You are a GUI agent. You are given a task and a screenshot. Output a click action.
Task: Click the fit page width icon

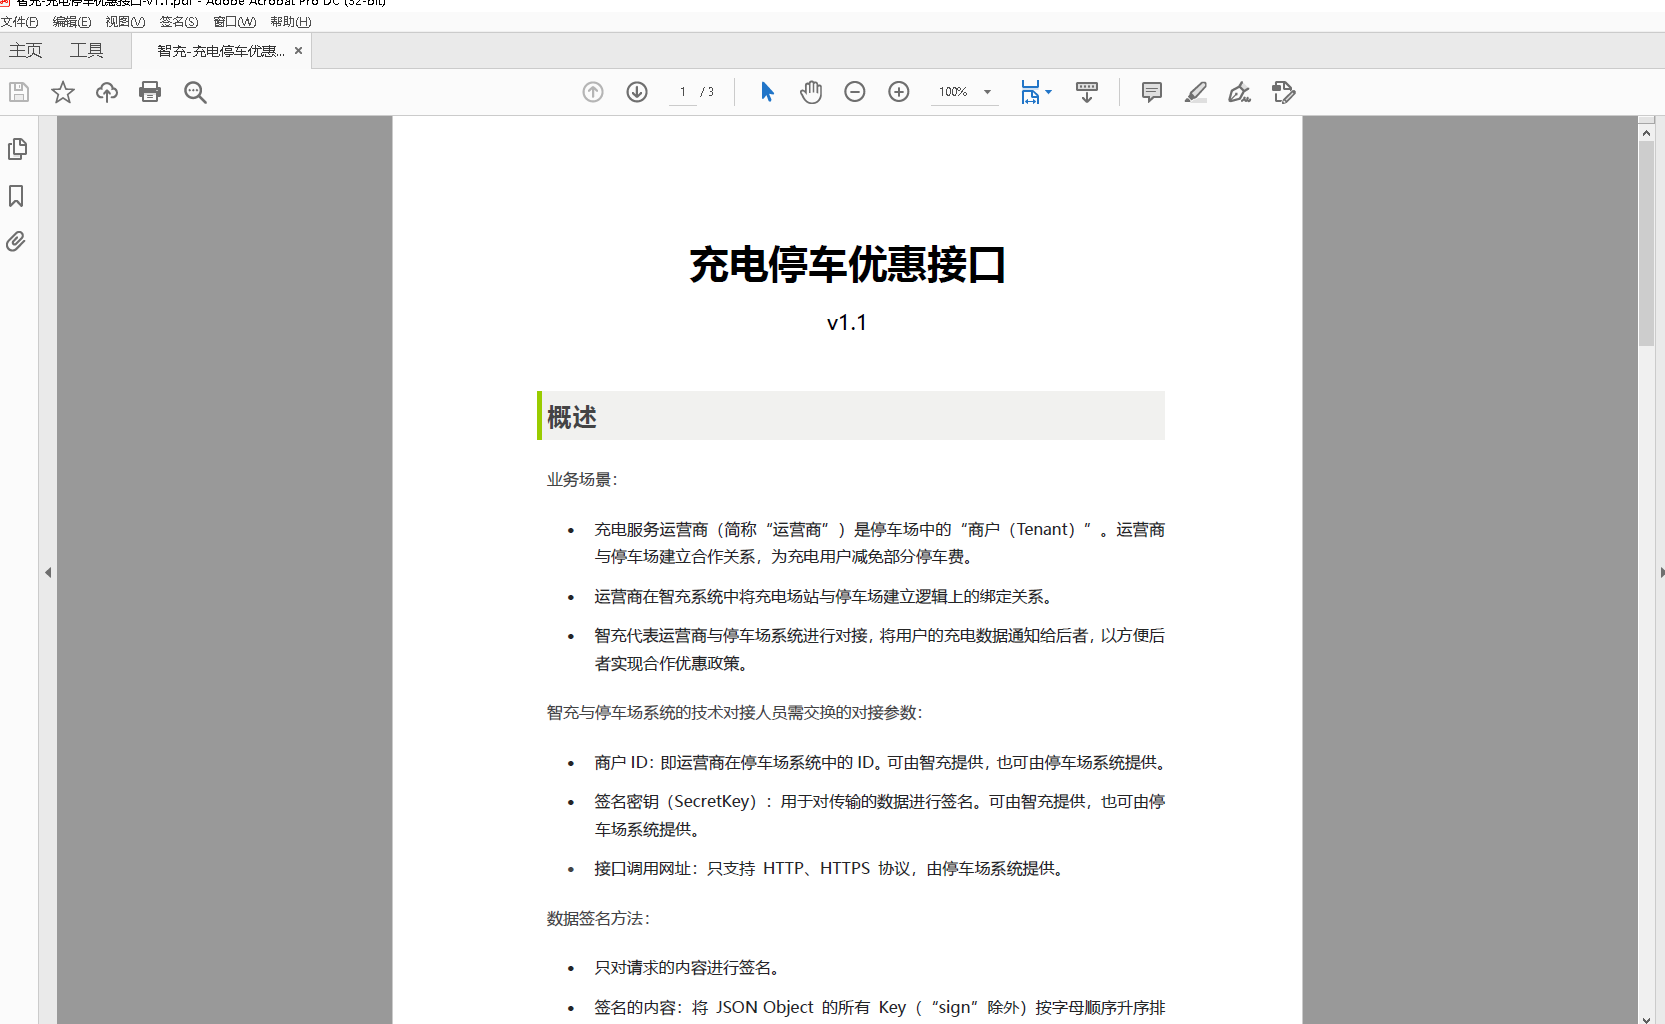pyautogui.click(x=1030, y=92)
